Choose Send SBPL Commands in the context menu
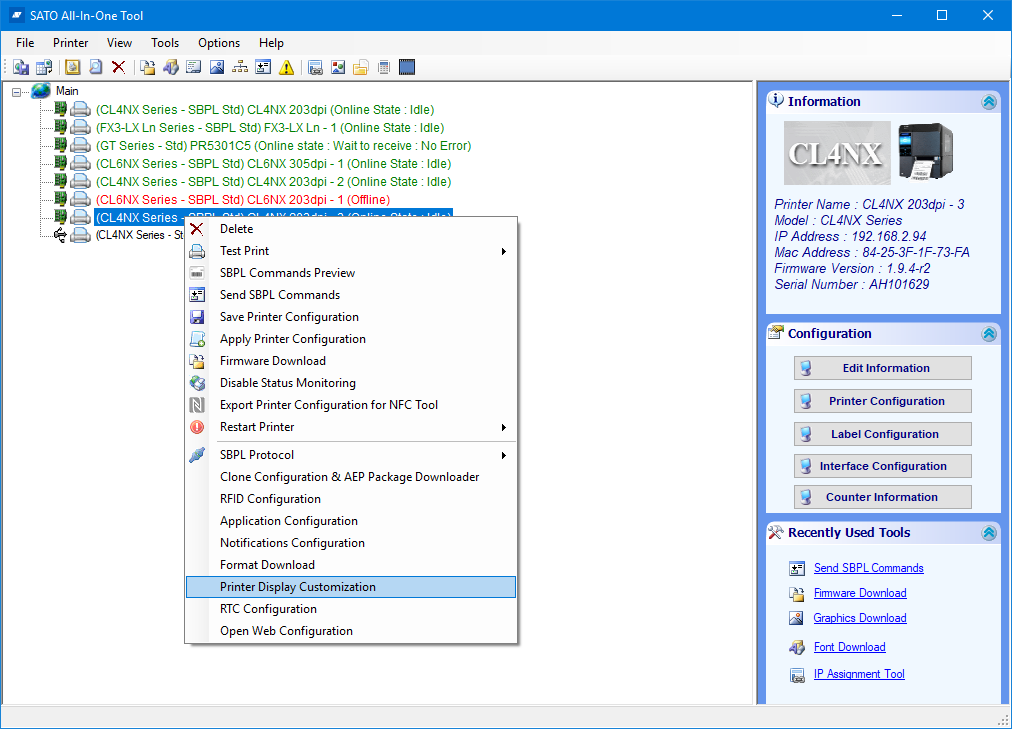The width and height of the screenshot is (1012, 729). point(351,295)
